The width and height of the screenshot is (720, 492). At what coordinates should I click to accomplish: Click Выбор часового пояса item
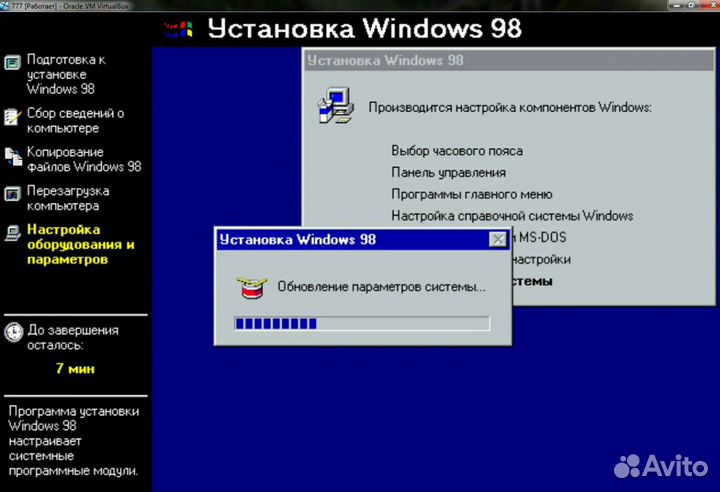[x=457, y=151]
